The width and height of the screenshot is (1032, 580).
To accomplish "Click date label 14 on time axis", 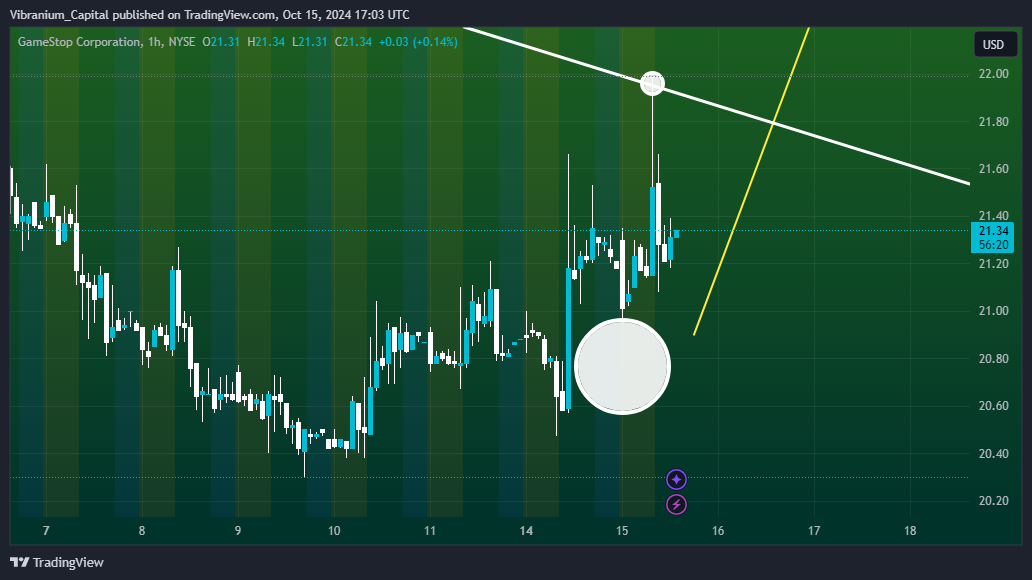I will coord(526,531).
